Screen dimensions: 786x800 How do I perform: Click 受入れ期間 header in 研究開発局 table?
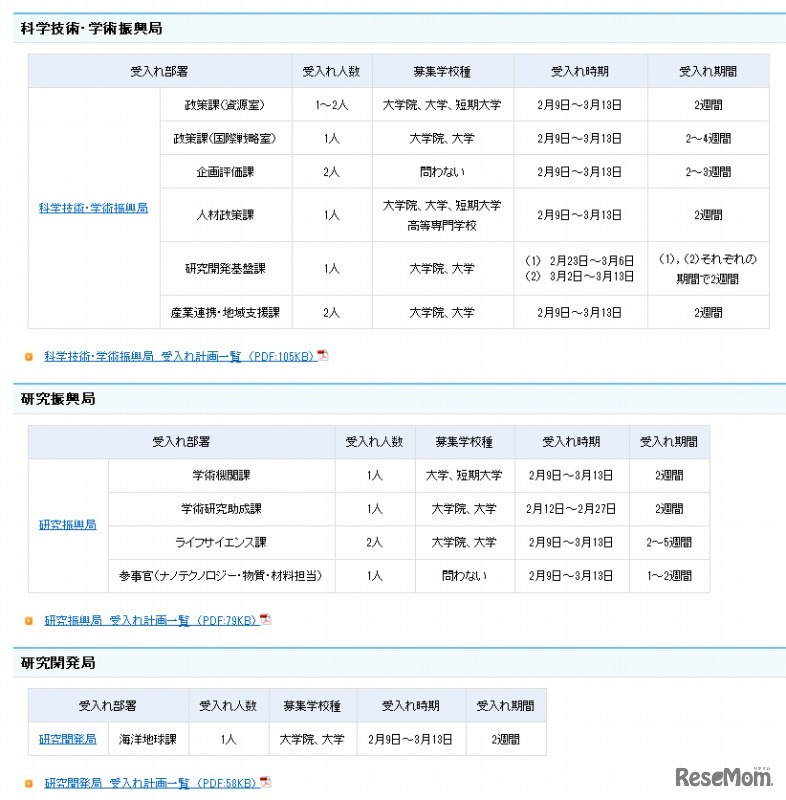(x=506, y=706)
